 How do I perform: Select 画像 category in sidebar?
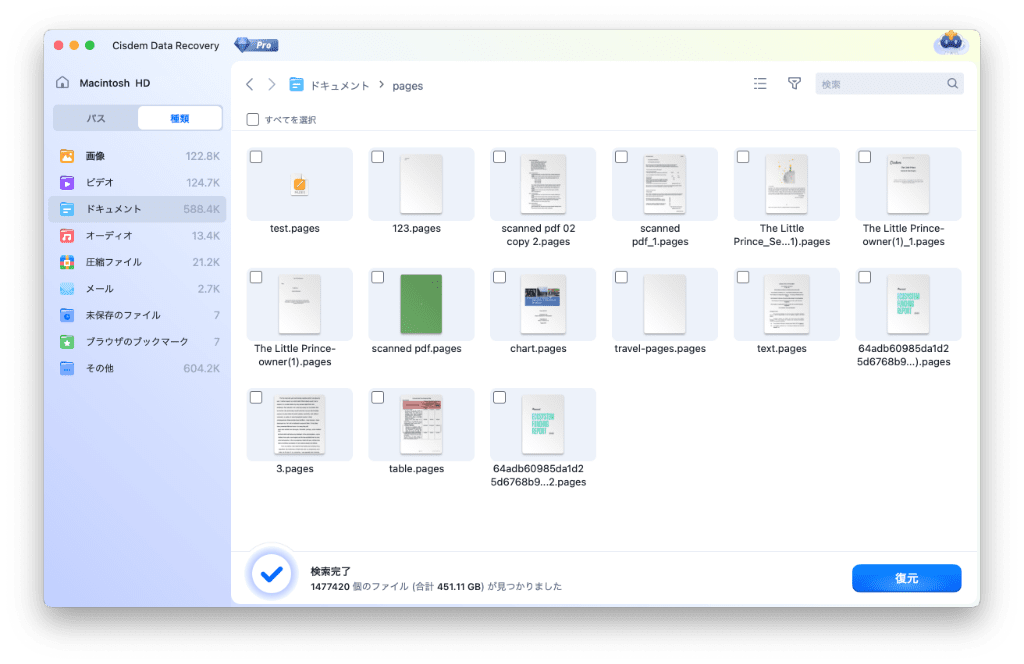pyautogui.click(x=137, y=156)
